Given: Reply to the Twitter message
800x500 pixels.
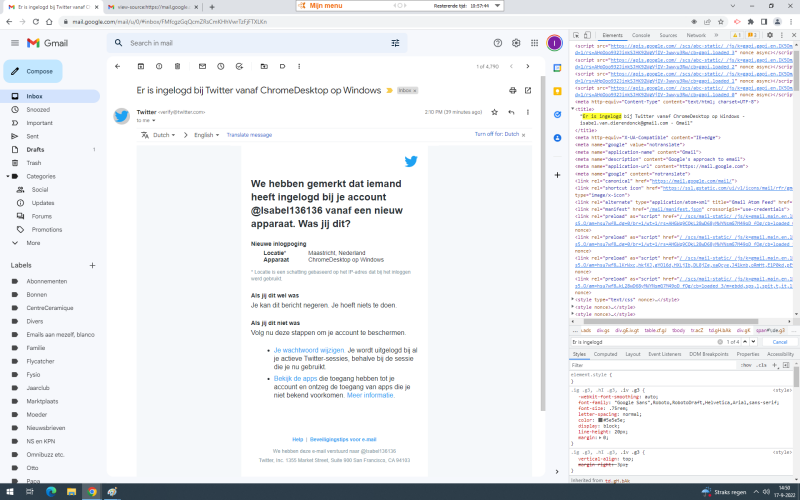Looking at the screenshot, I should point(511,112).
